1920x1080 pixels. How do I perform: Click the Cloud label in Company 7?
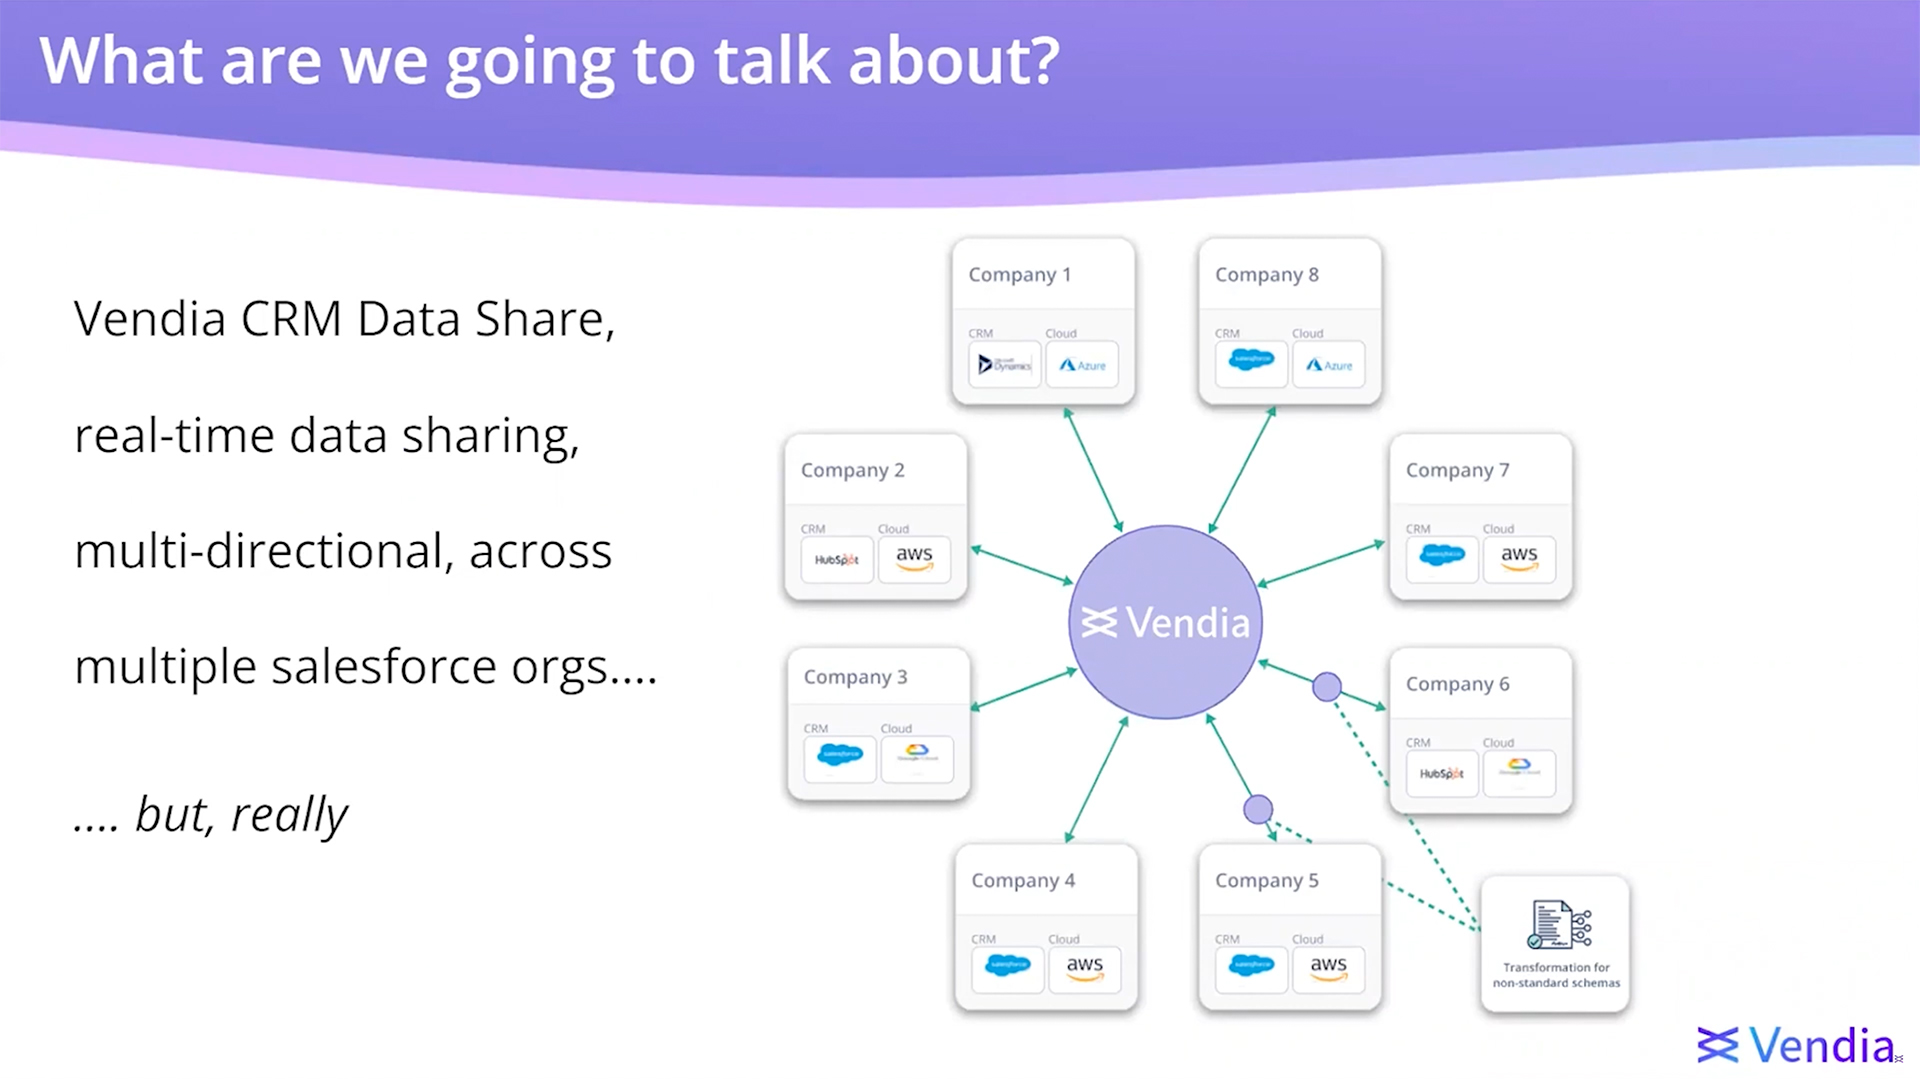click(x=1498, y=528)
